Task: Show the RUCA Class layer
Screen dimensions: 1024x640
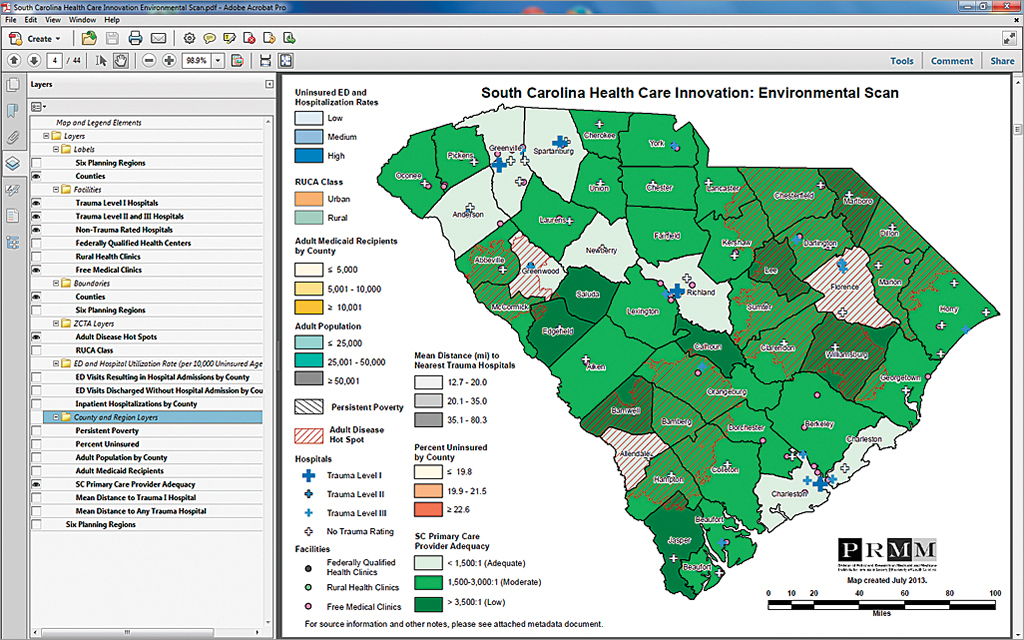Action: [37, 350]
